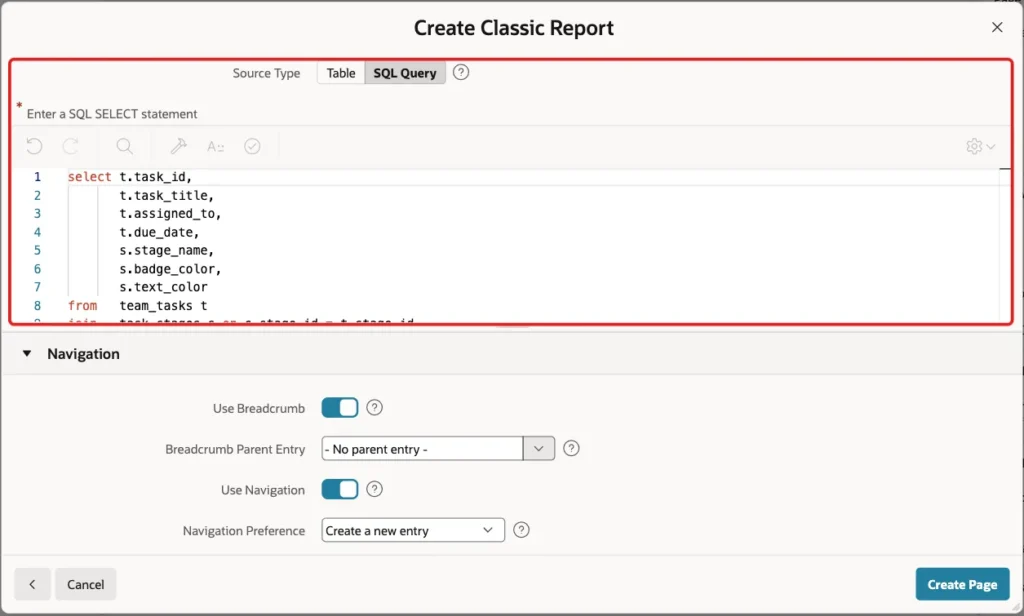Click the Create Page button
Viewport: 1024px width, 616px height.
(962, 584)
